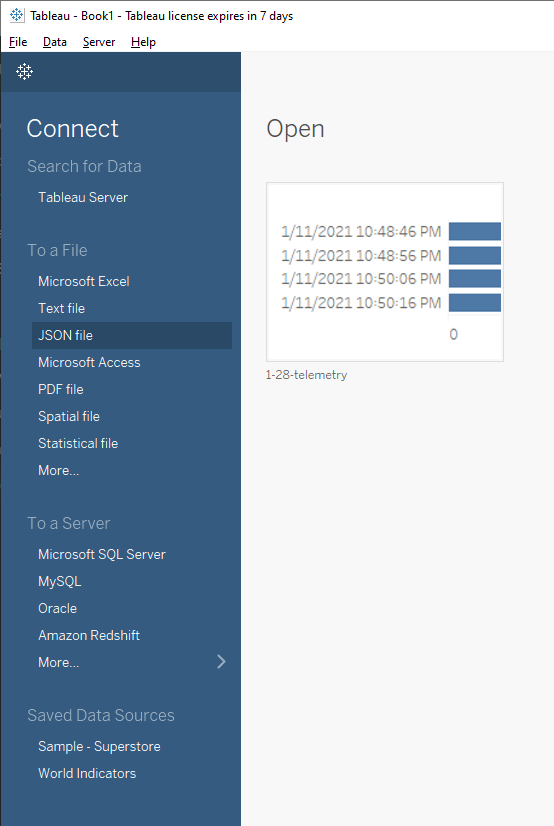Expand server connectors with the chevron arrow
Viewport: 554px width, 826px height.
[221, 662]
